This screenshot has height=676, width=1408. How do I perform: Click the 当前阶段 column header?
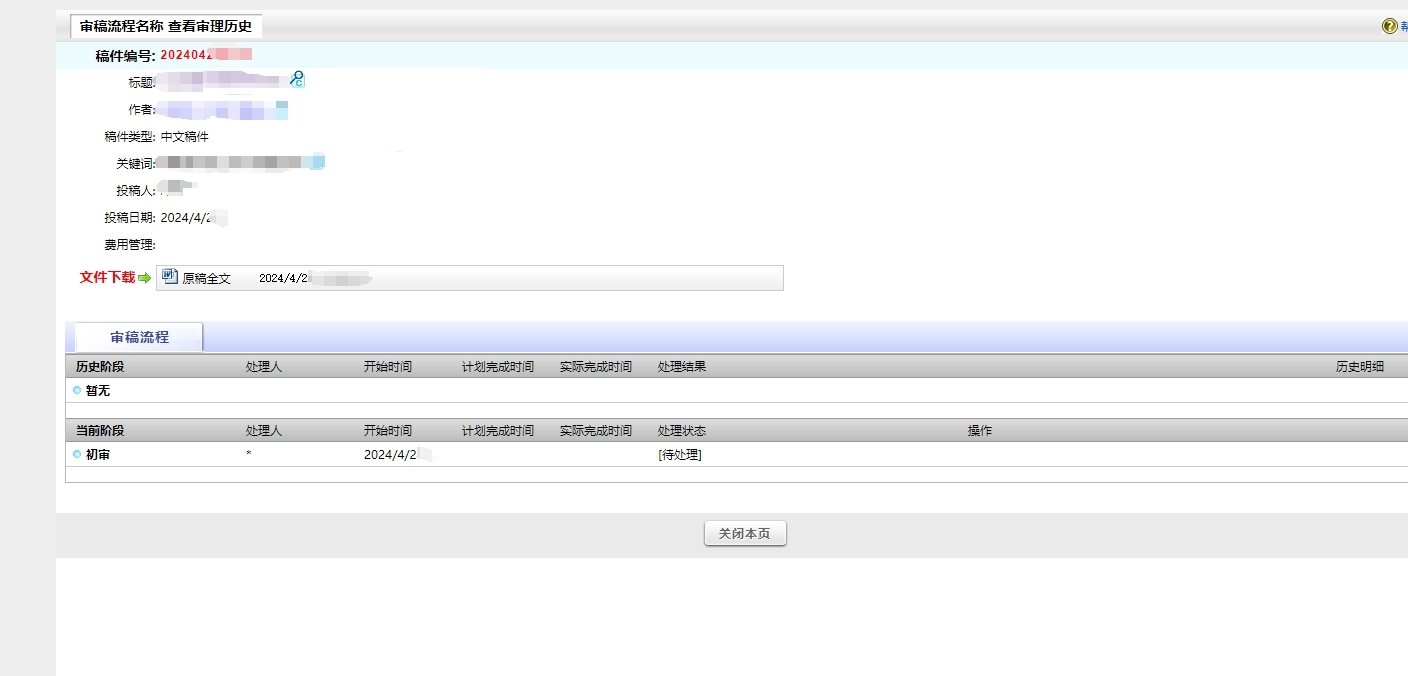(100, 431)
